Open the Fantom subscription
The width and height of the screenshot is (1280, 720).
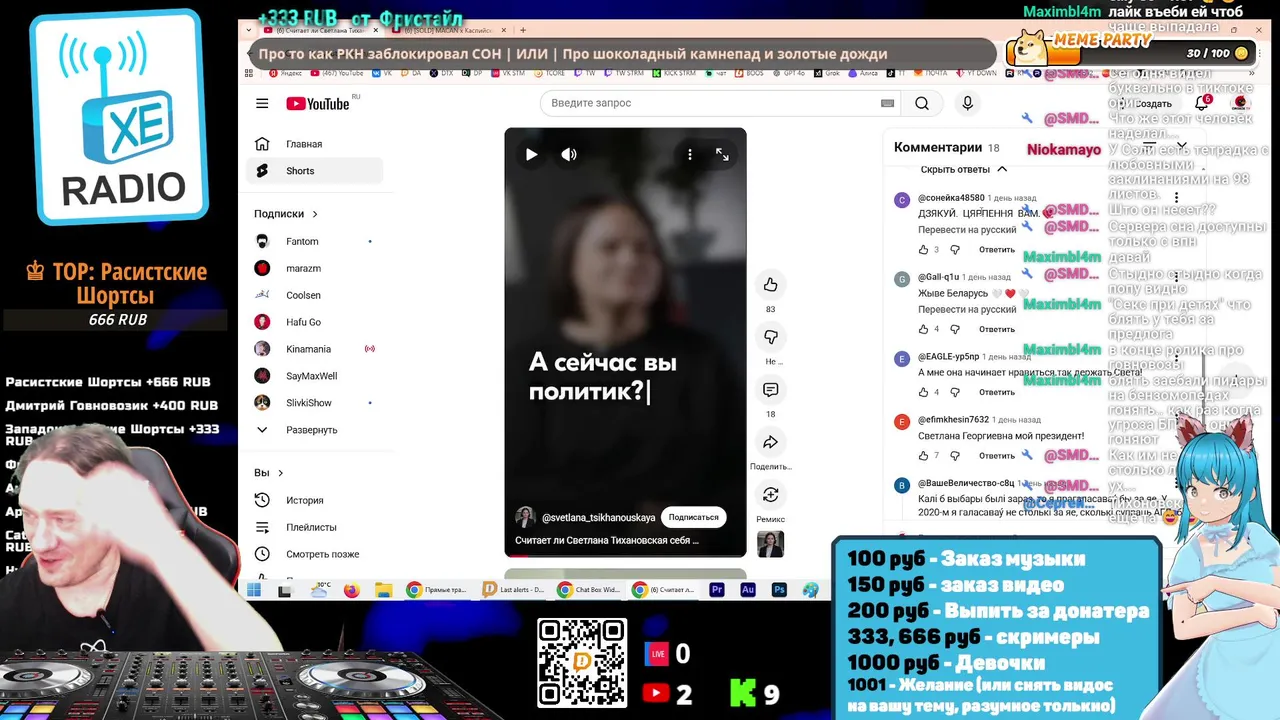tap(314, 241)
